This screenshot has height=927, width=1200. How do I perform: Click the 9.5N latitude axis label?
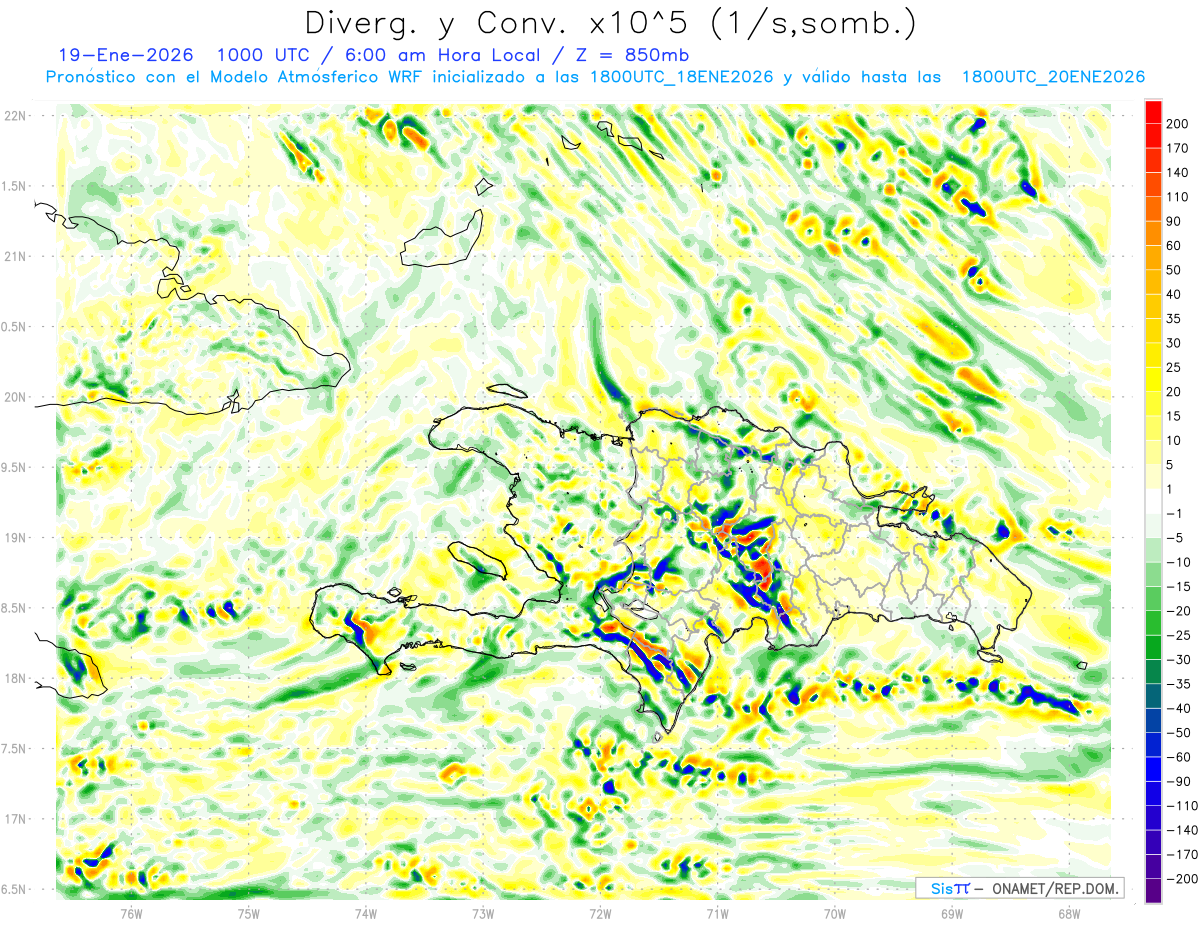(14, 467)
